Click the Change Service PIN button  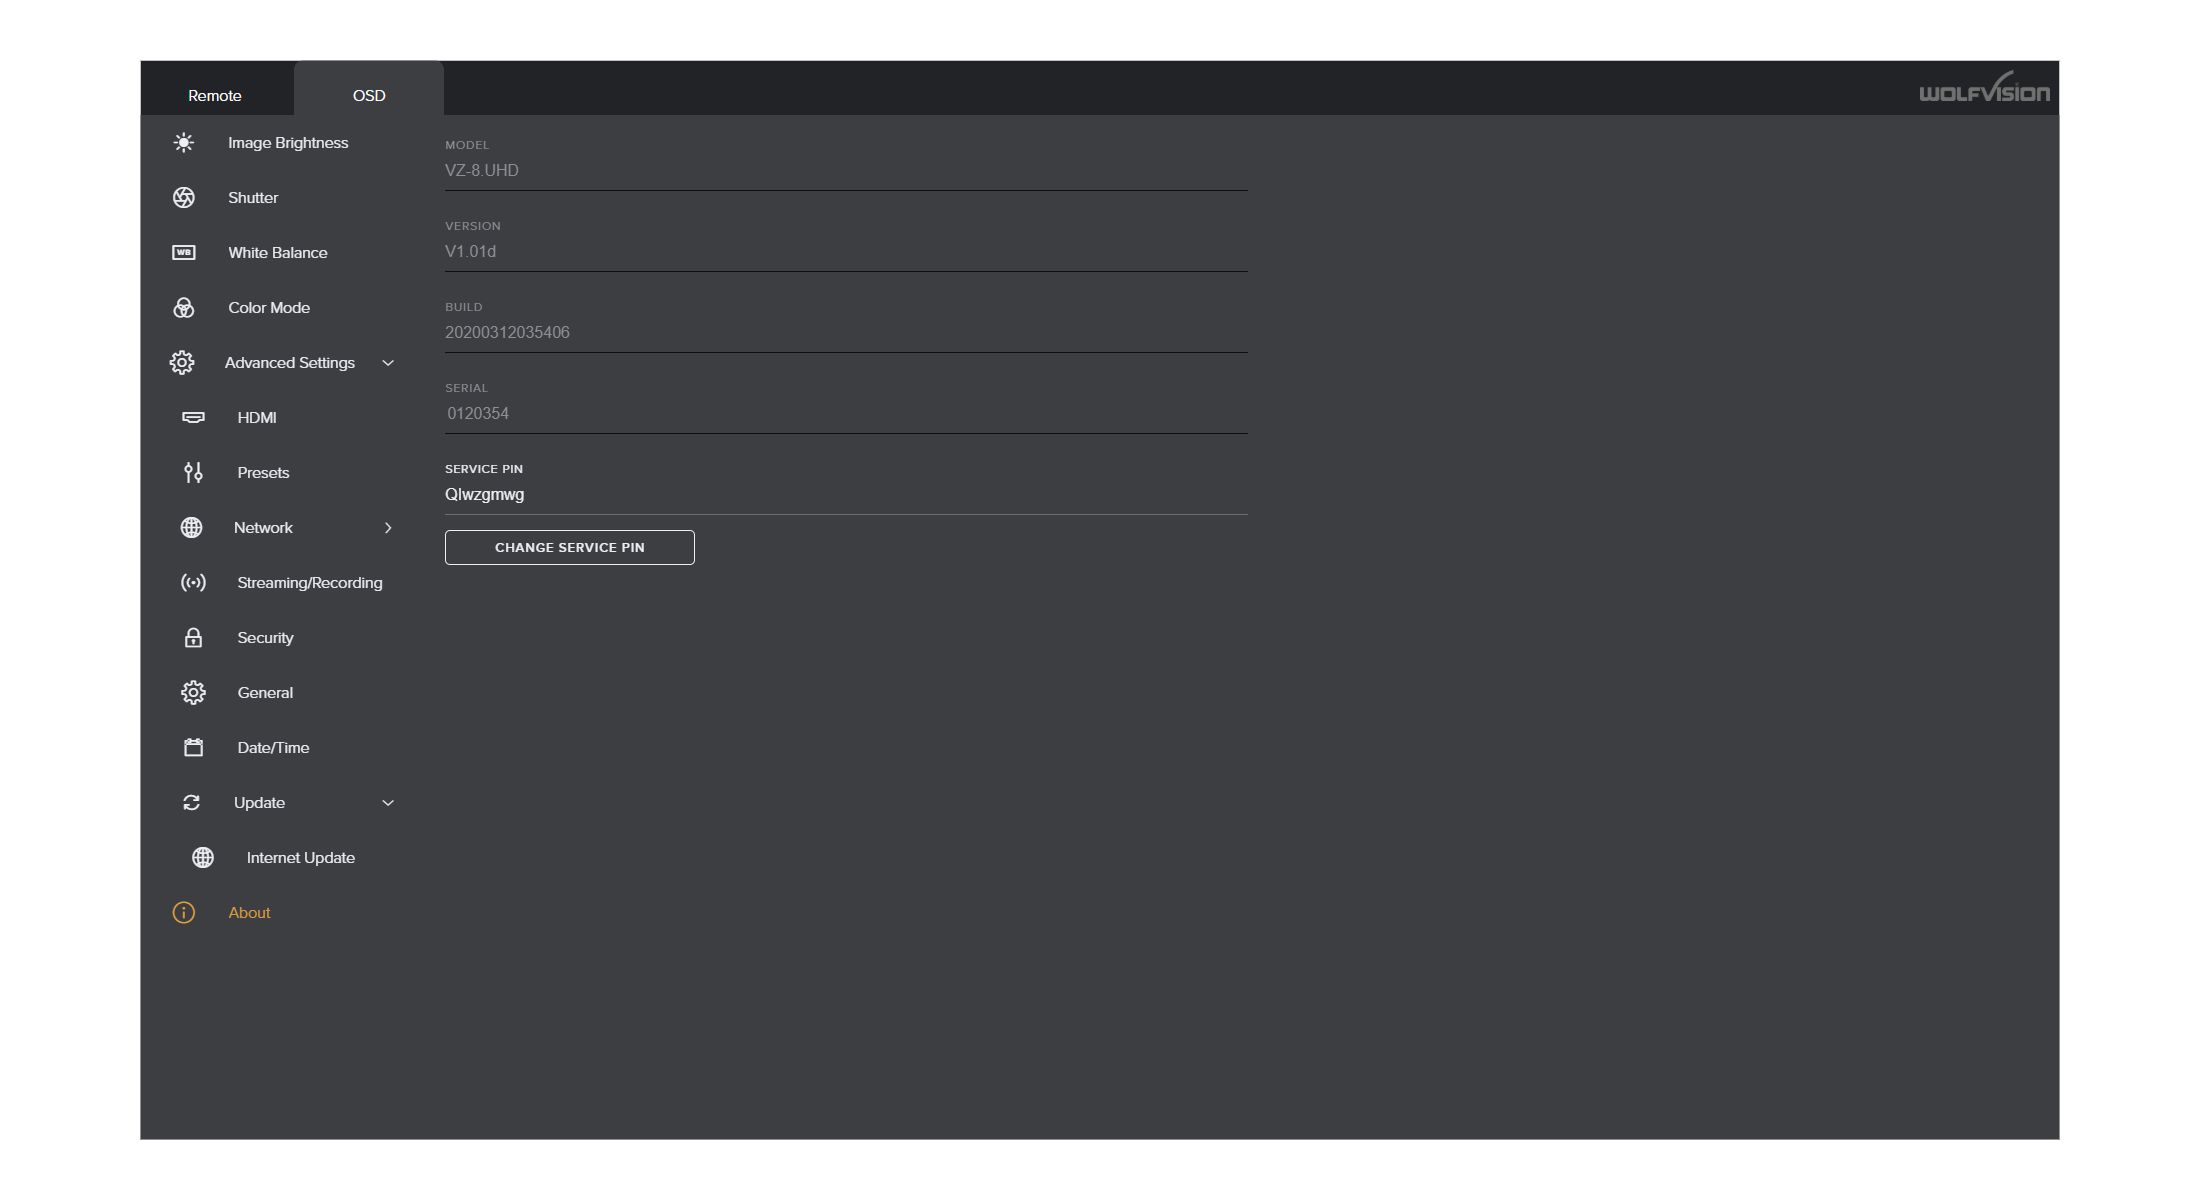570,548
